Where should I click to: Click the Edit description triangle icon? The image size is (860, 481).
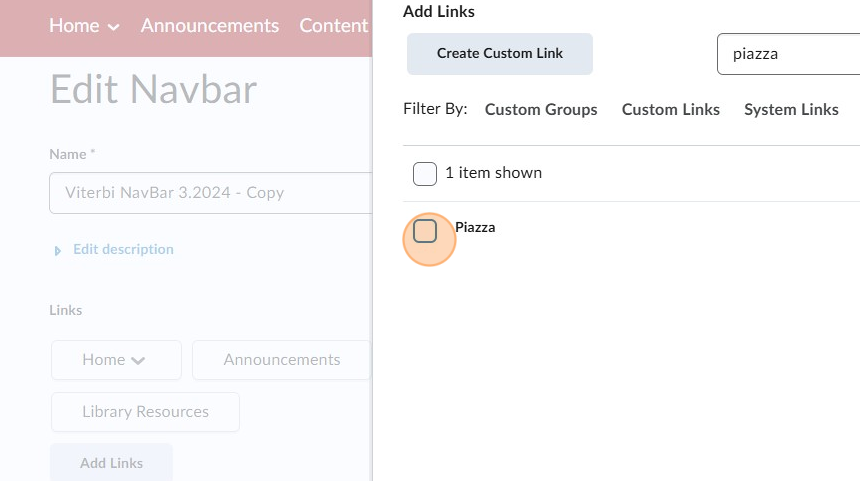point(58,250)
